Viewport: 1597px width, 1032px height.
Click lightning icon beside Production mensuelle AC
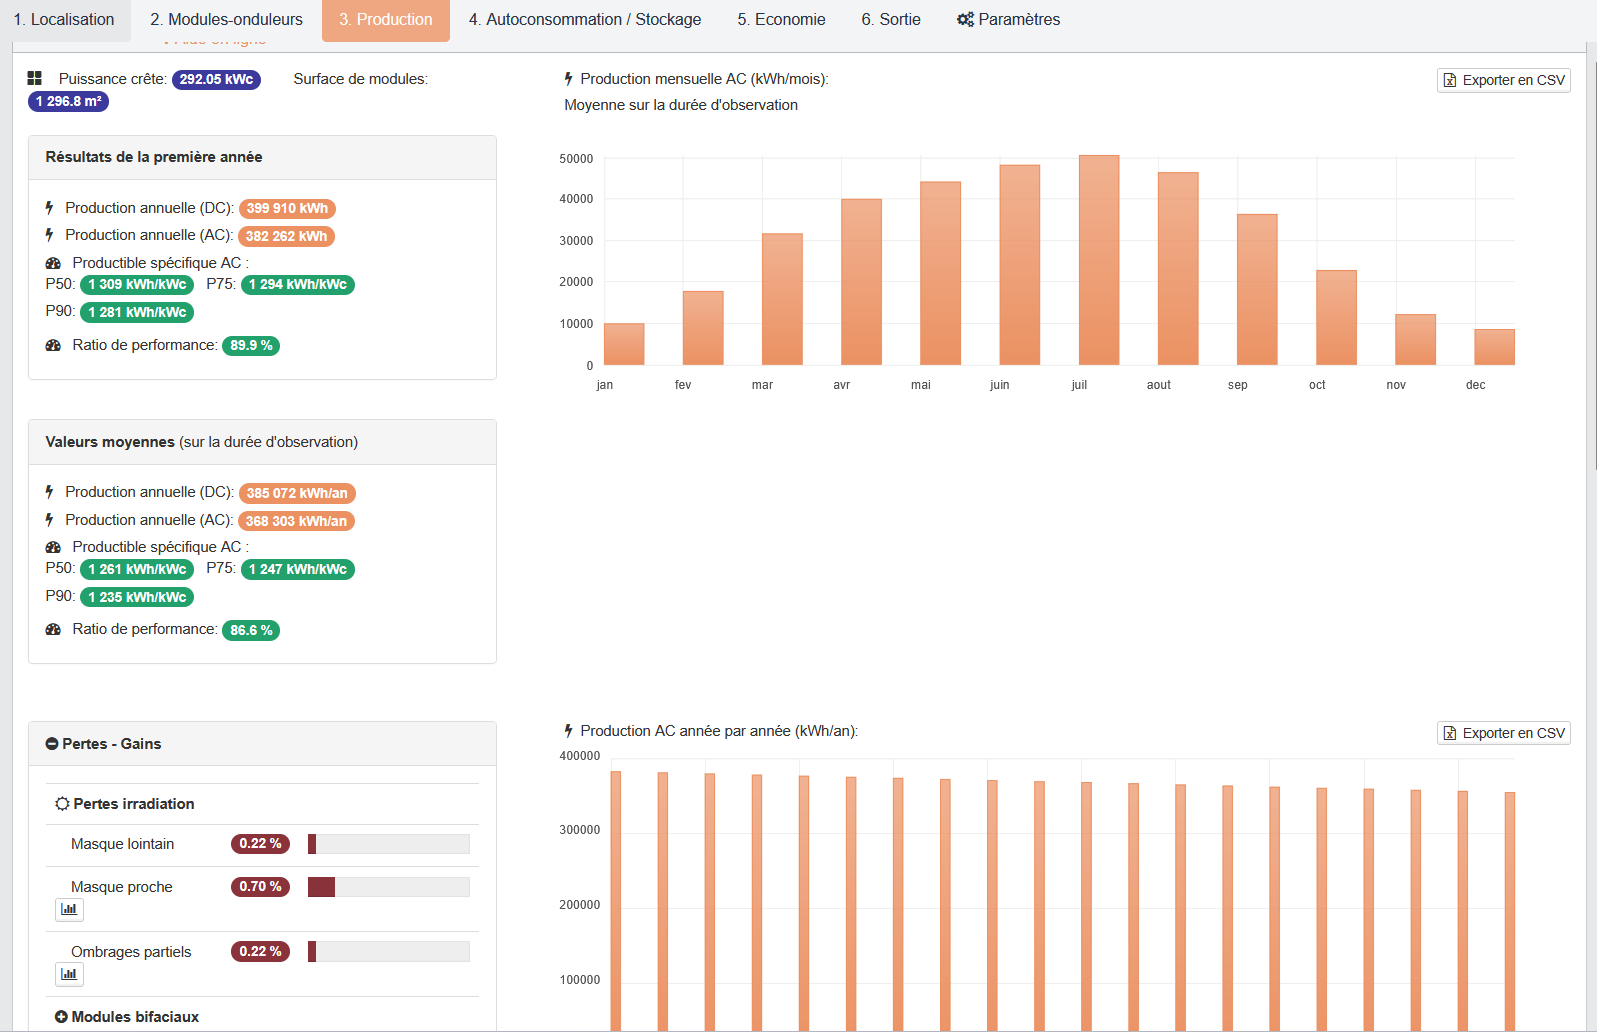coord(569,79)
